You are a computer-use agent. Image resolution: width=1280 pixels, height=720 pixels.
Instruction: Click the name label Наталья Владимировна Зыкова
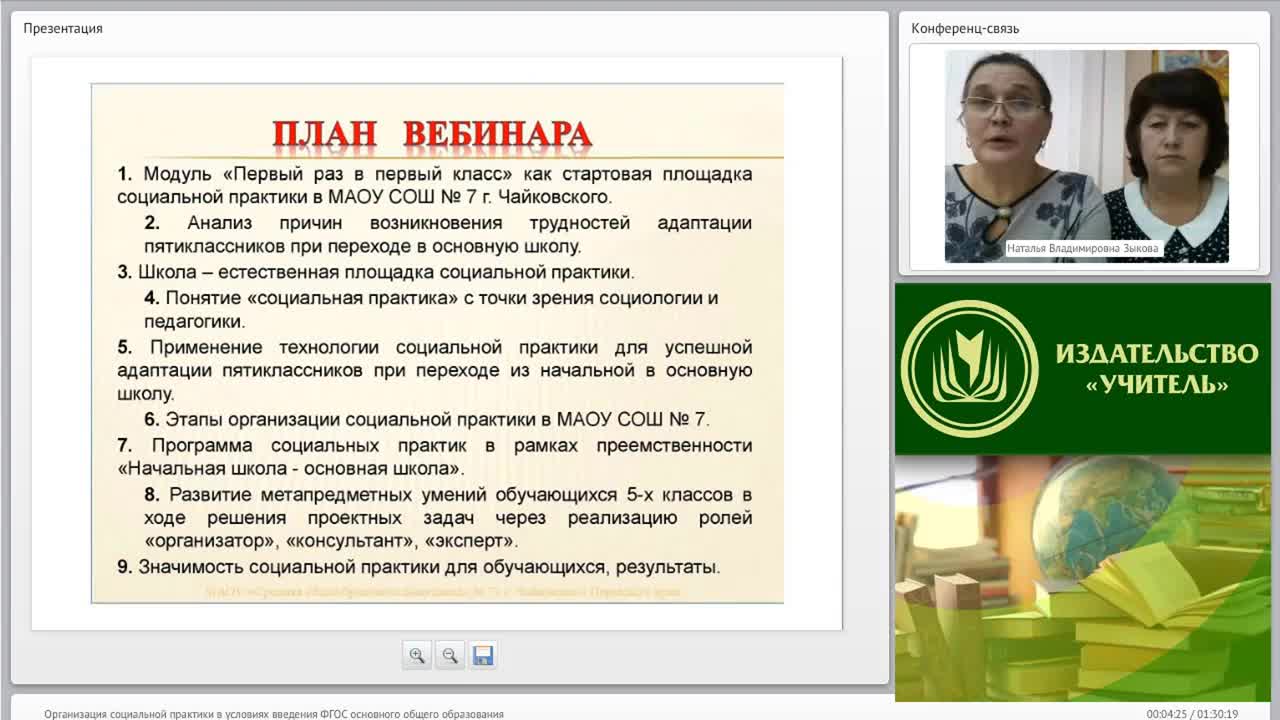coord(1084,248)
